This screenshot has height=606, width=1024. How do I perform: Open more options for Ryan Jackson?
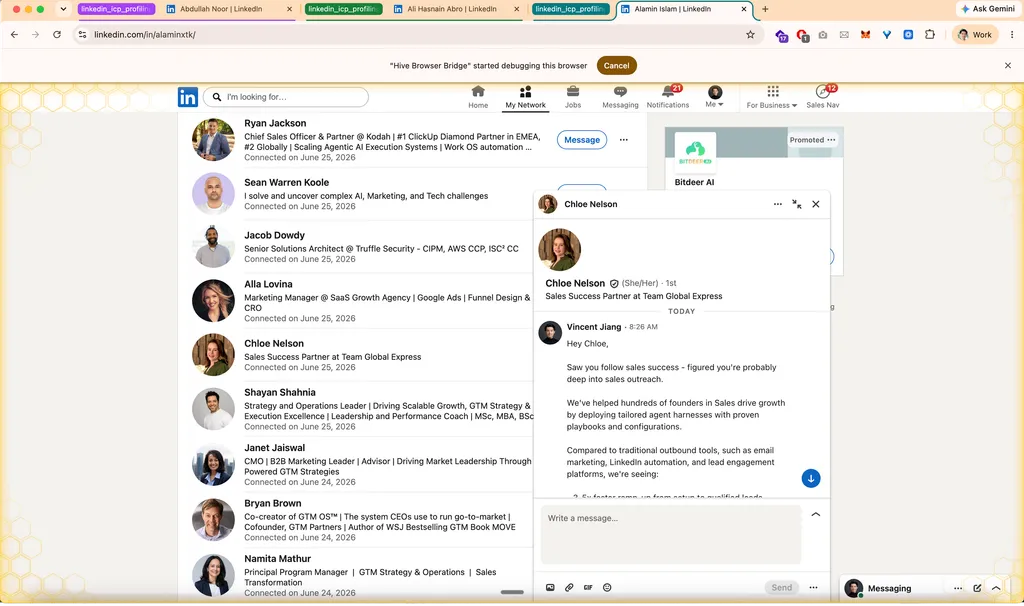(624, 140)
